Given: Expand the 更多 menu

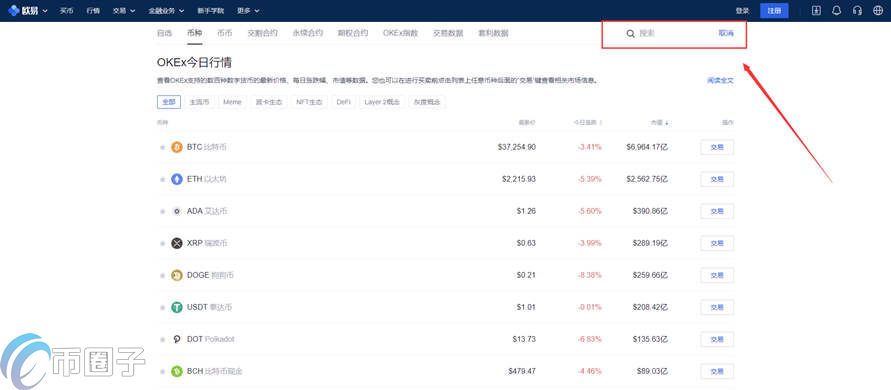Looking at the screenshot, I should [x=248, y=11].
